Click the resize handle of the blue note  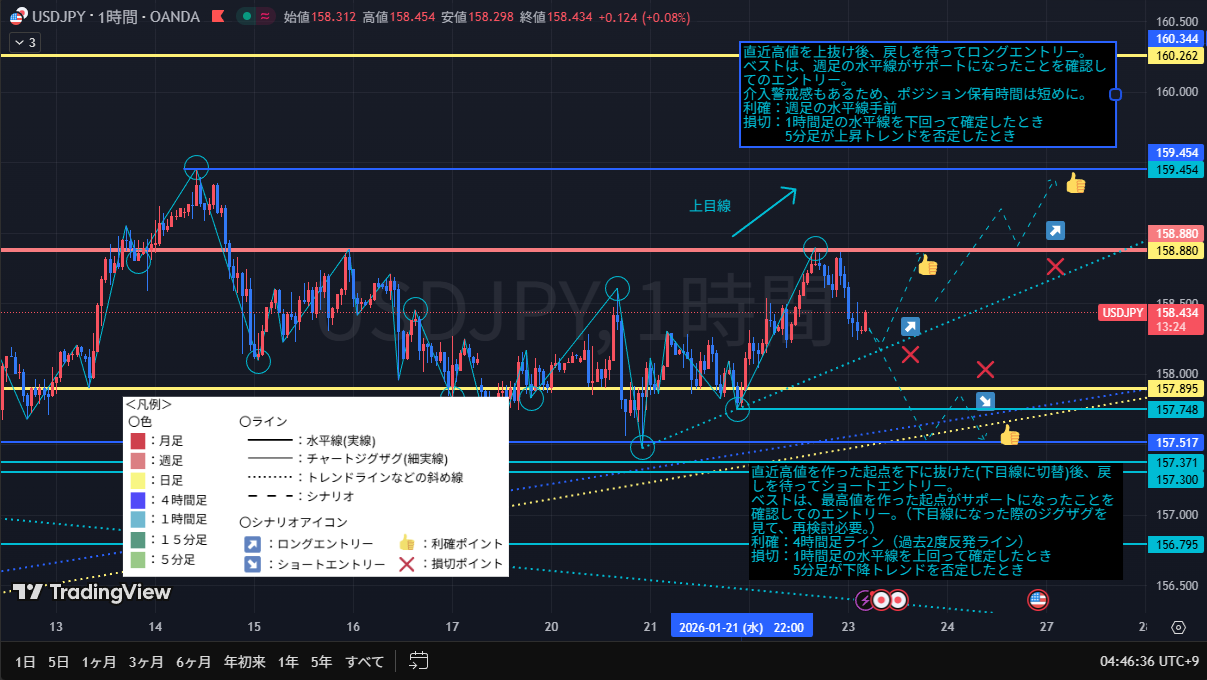point(1115,95)
